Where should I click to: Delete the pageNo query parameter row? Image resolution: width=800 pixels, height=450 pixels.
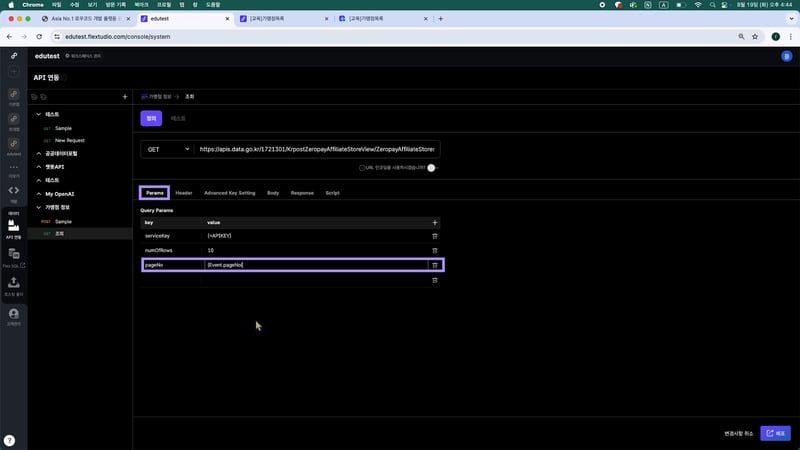click(434, 265)
